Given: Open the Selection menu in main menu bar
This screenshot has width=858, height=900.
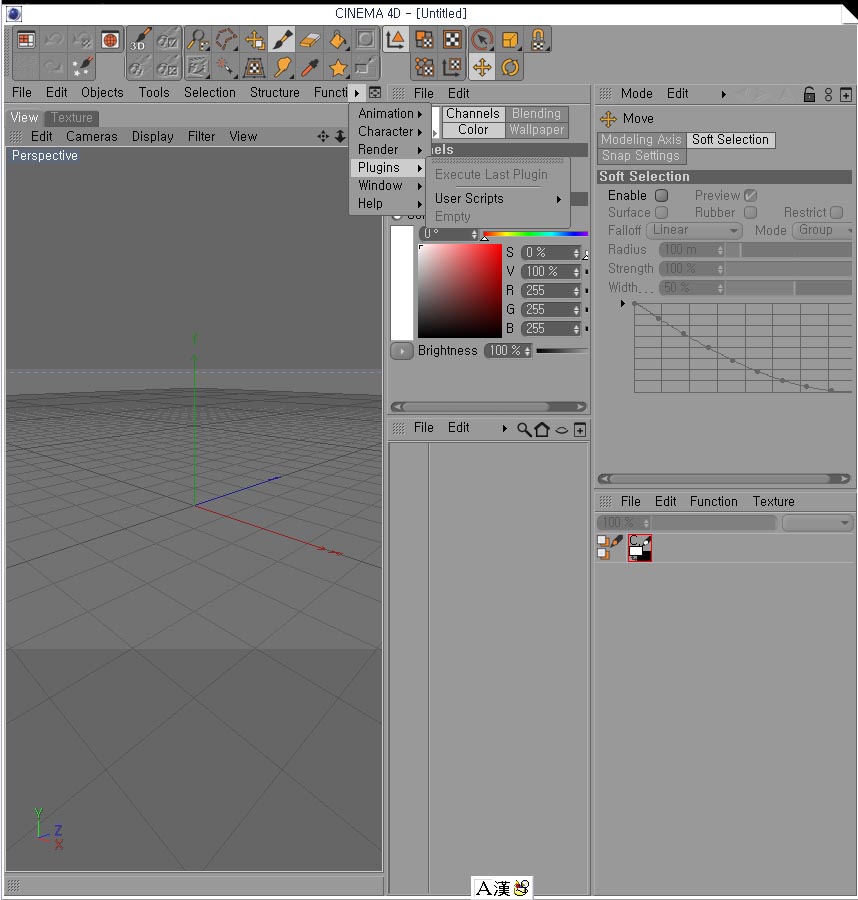Looking at the screenshot, I should [x=209, y=92].
